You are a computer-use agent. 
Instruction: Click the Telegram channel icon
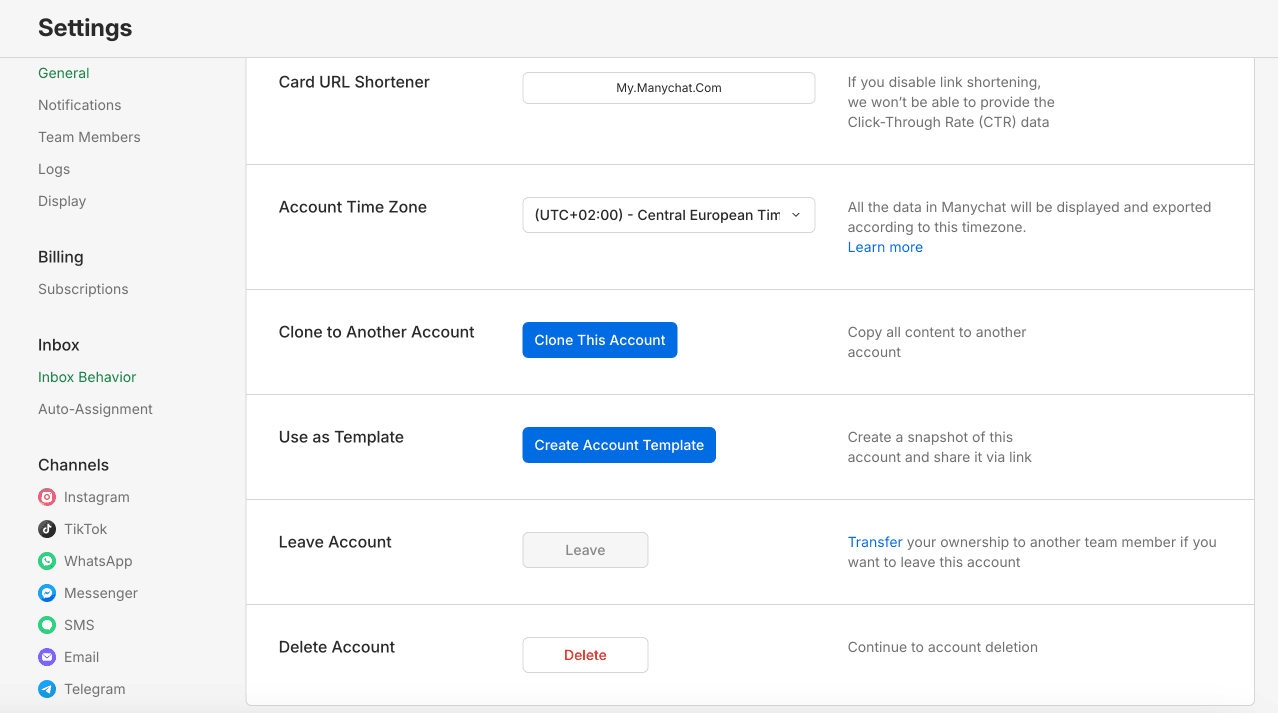pyautogui.click(x=47, y=689)
